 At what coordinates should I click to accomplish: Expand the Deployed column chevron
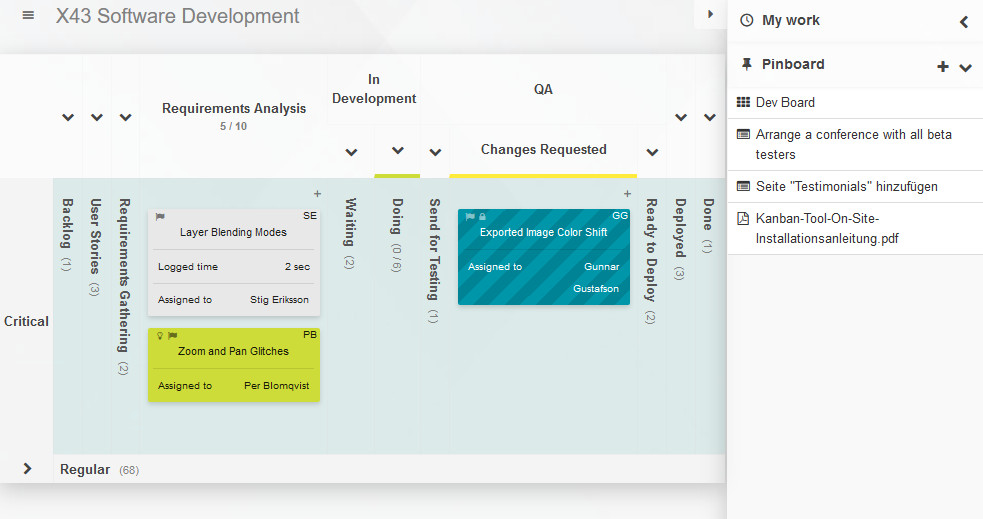click(681, 118)
